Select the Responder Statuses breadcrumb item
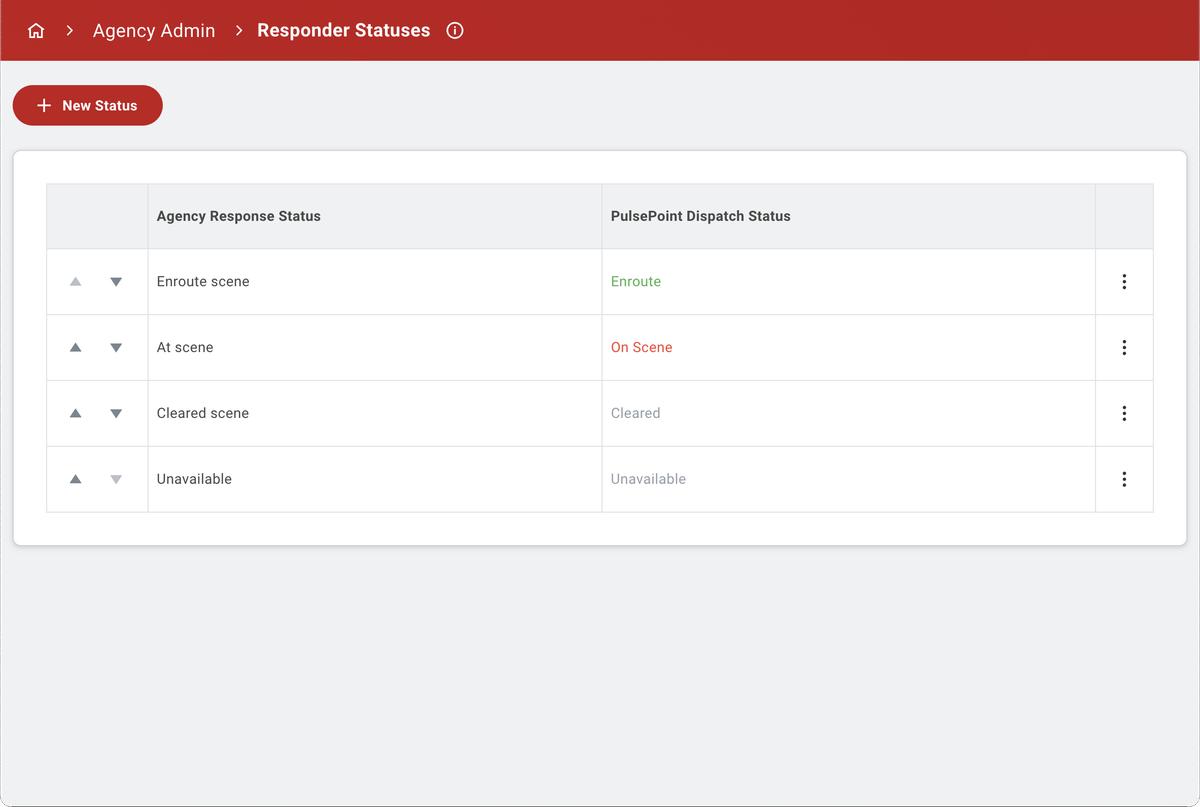This screenshot has height=807, width=1200. coord(343,30)
